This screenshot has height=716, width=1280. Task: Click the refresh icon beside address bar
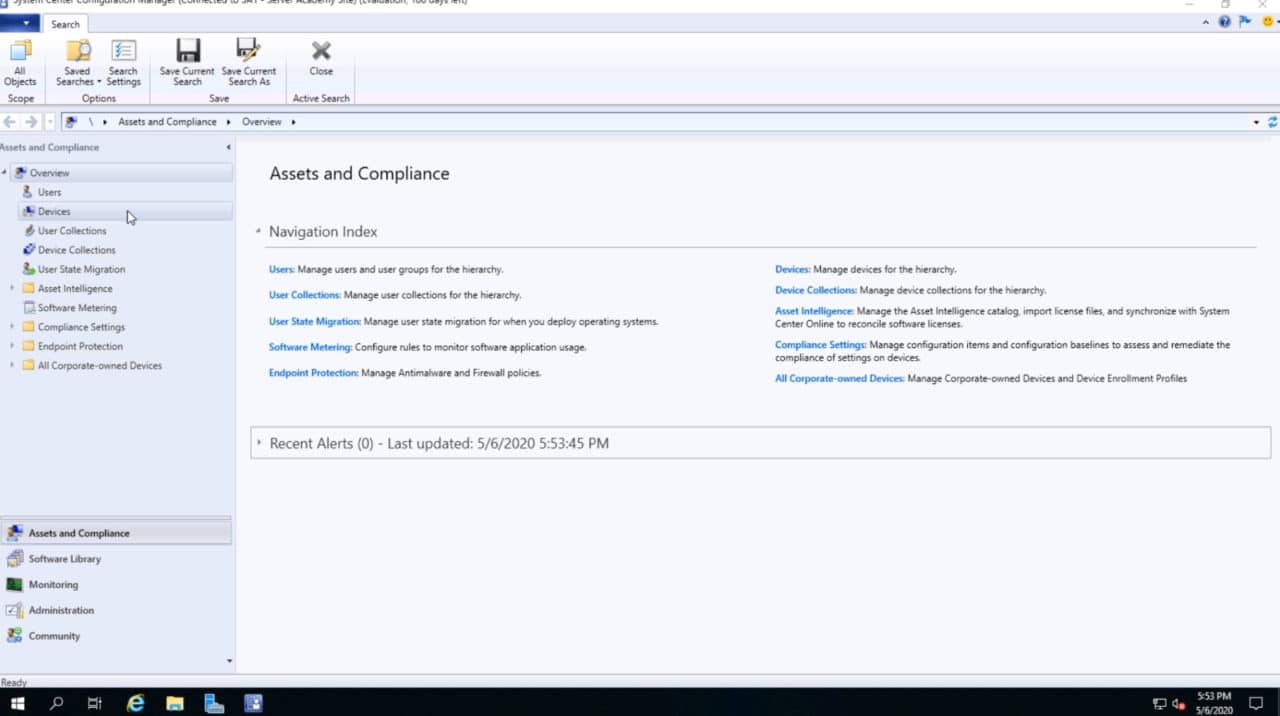click(1272, 122)
